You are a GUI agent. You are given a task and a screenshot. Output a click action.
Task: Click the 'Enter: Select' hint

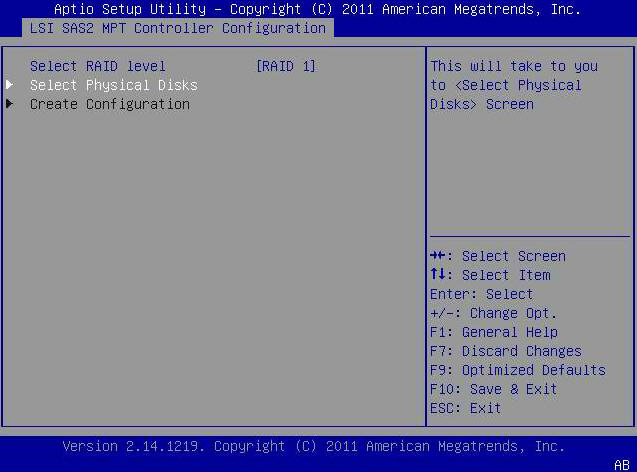(481, 294)
